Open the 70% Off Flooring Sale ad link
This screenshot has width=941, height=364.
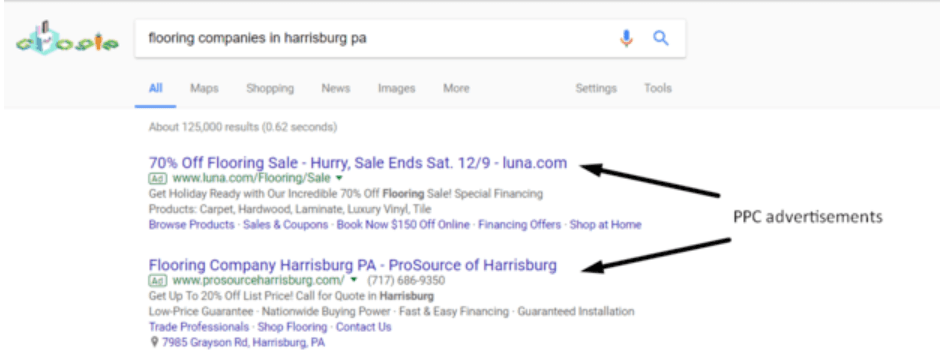pos(358,163)
